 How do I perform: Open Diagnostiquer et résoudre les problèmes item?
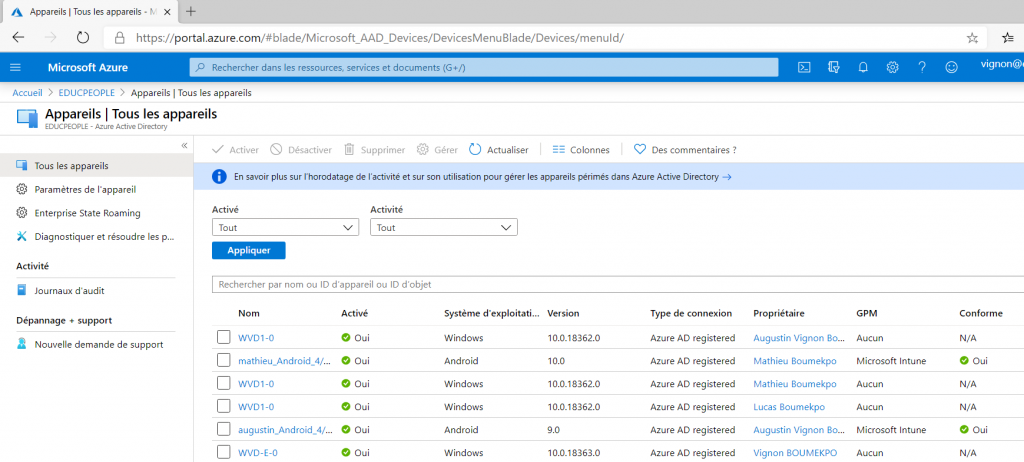pyautogui.click(x=97, y=237)
